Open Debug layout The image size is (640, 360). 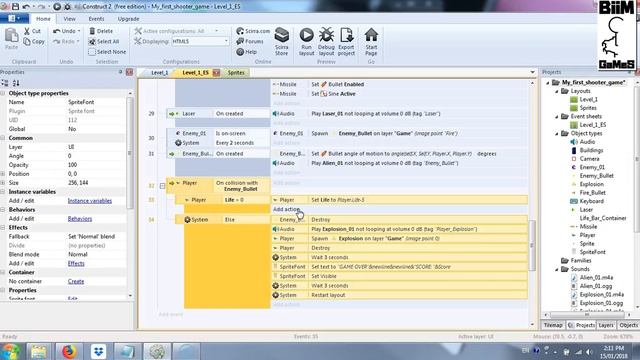pyautogui.click(x=326, y=42)
